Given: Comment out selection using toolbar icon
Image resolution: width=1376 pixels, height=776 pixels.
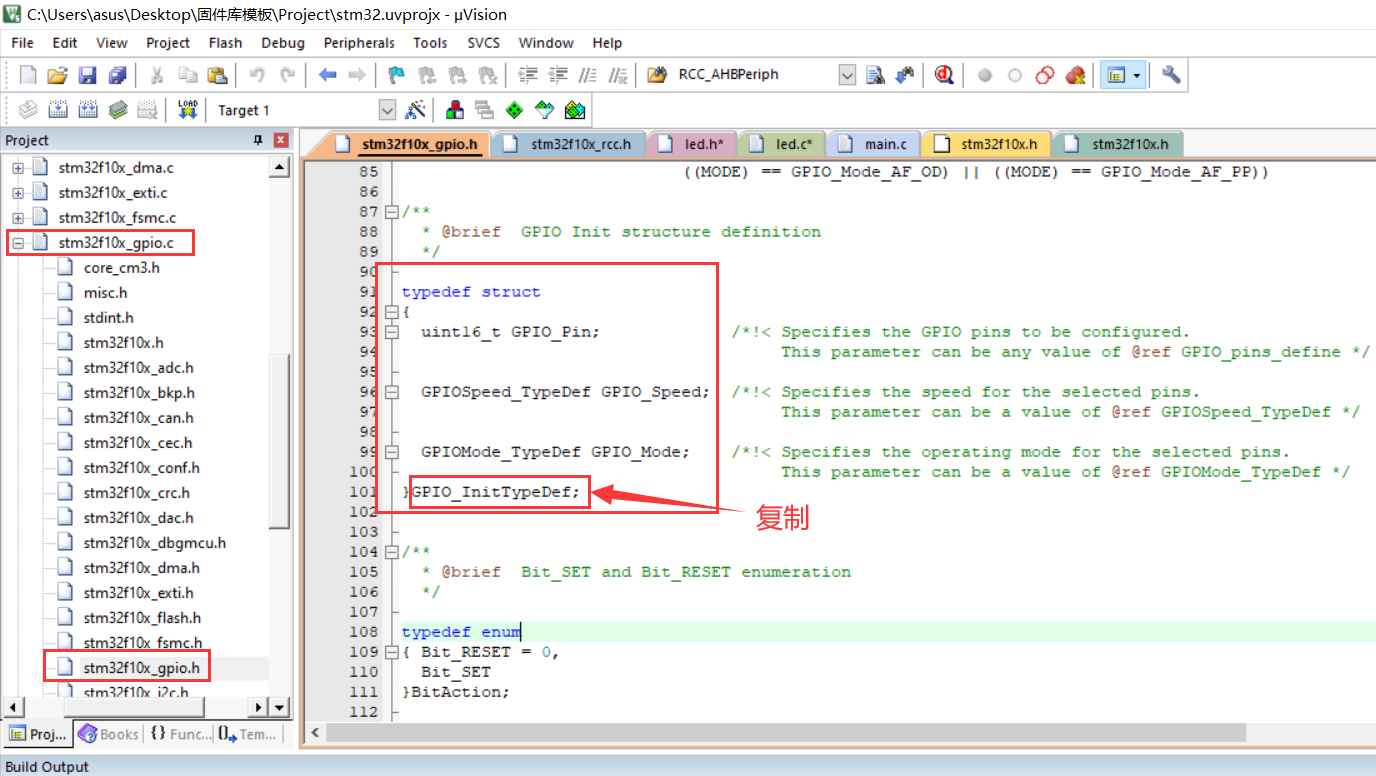Looking at the screenshot, I should click(588, 75).
